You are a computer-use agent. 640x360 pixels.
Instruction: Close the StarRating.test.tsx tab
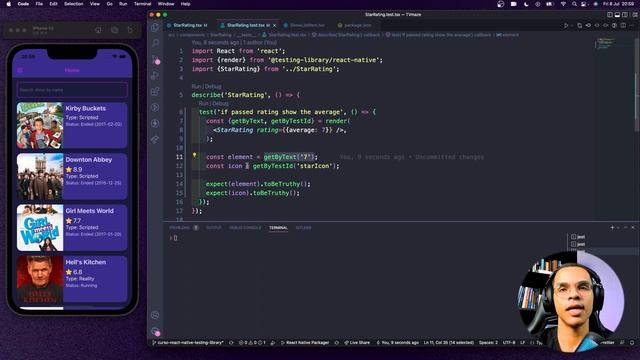point(275,25)
